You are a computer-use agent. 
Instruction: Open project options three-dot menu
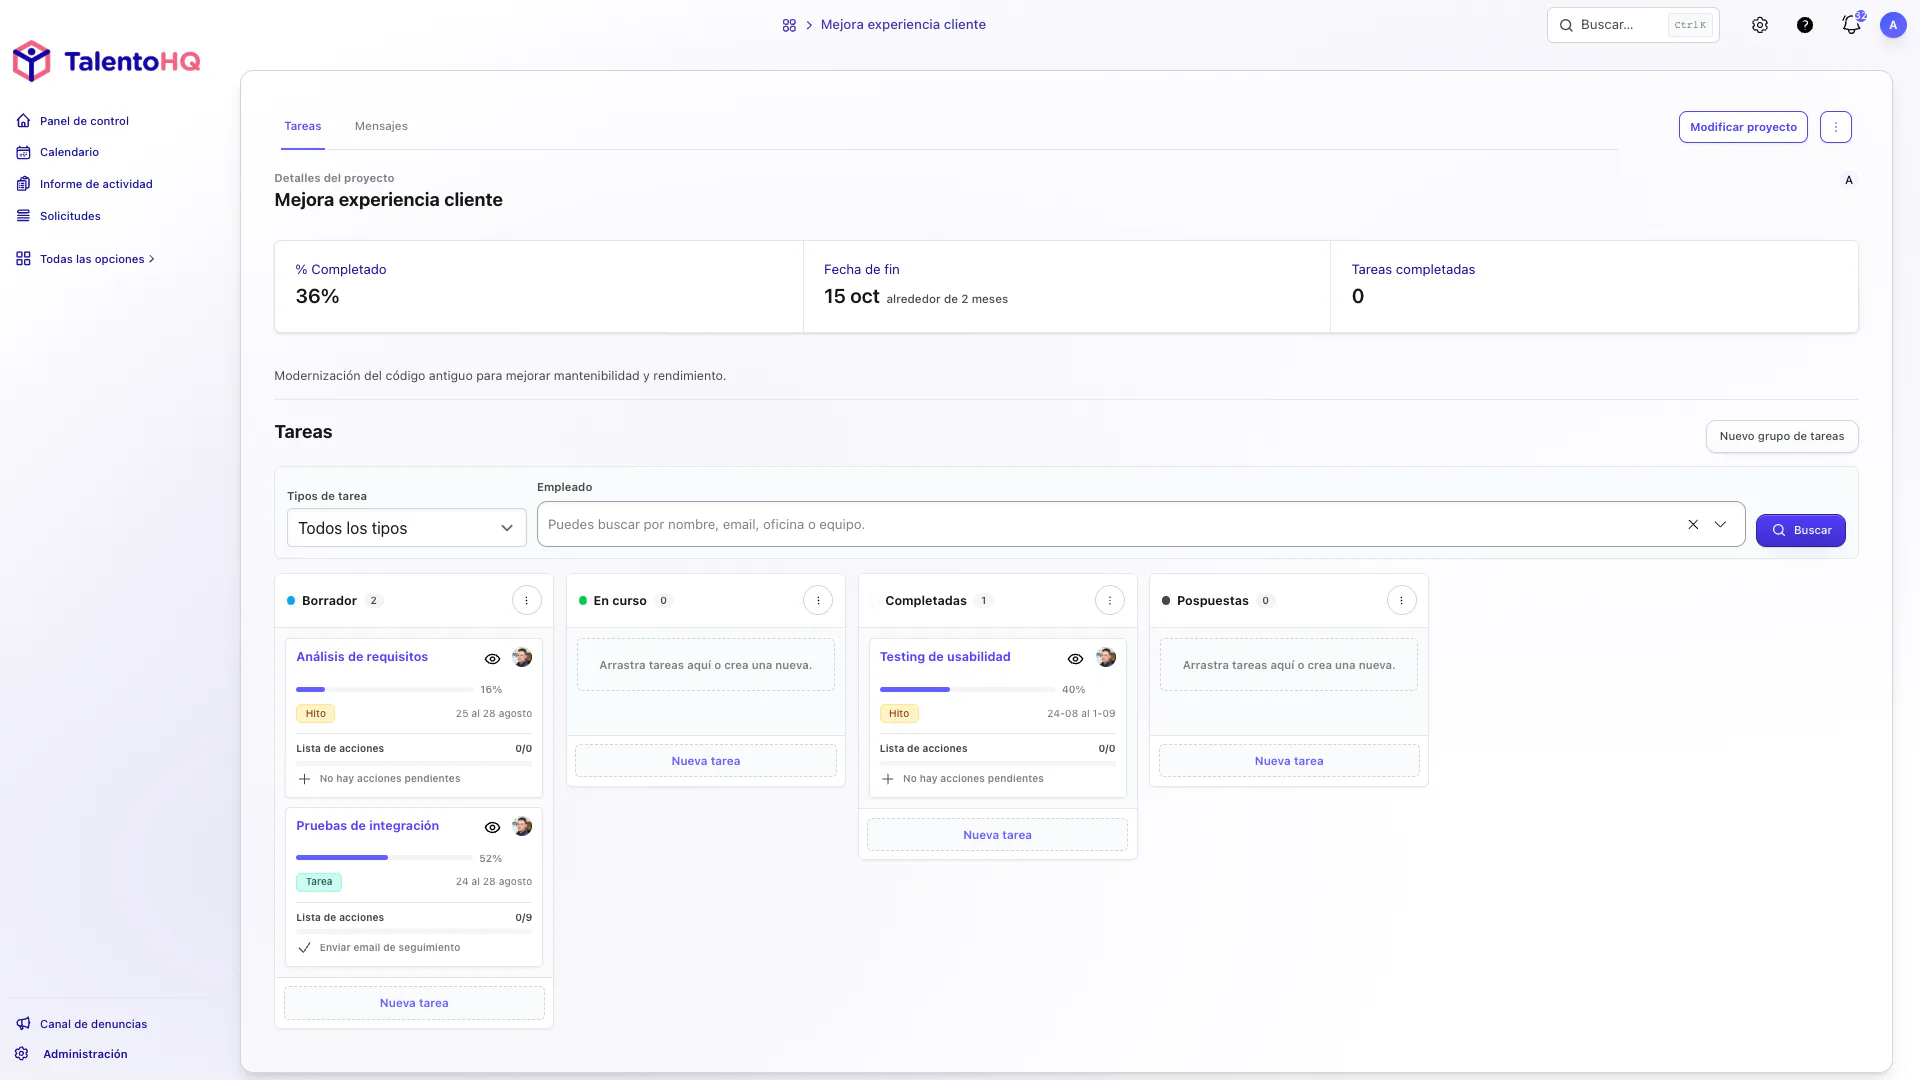click(x=1836, y=127)
